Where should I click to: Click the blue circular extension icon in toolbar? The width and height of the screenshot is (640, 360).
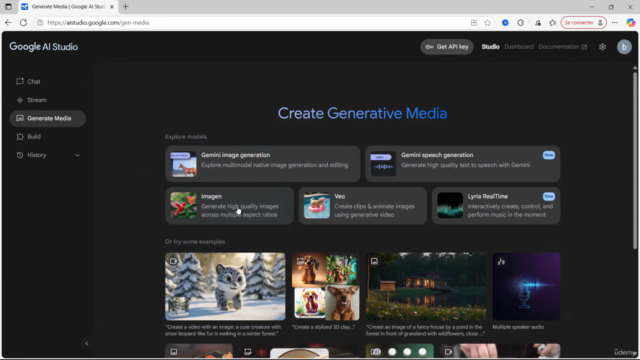[x=505, y=23]
